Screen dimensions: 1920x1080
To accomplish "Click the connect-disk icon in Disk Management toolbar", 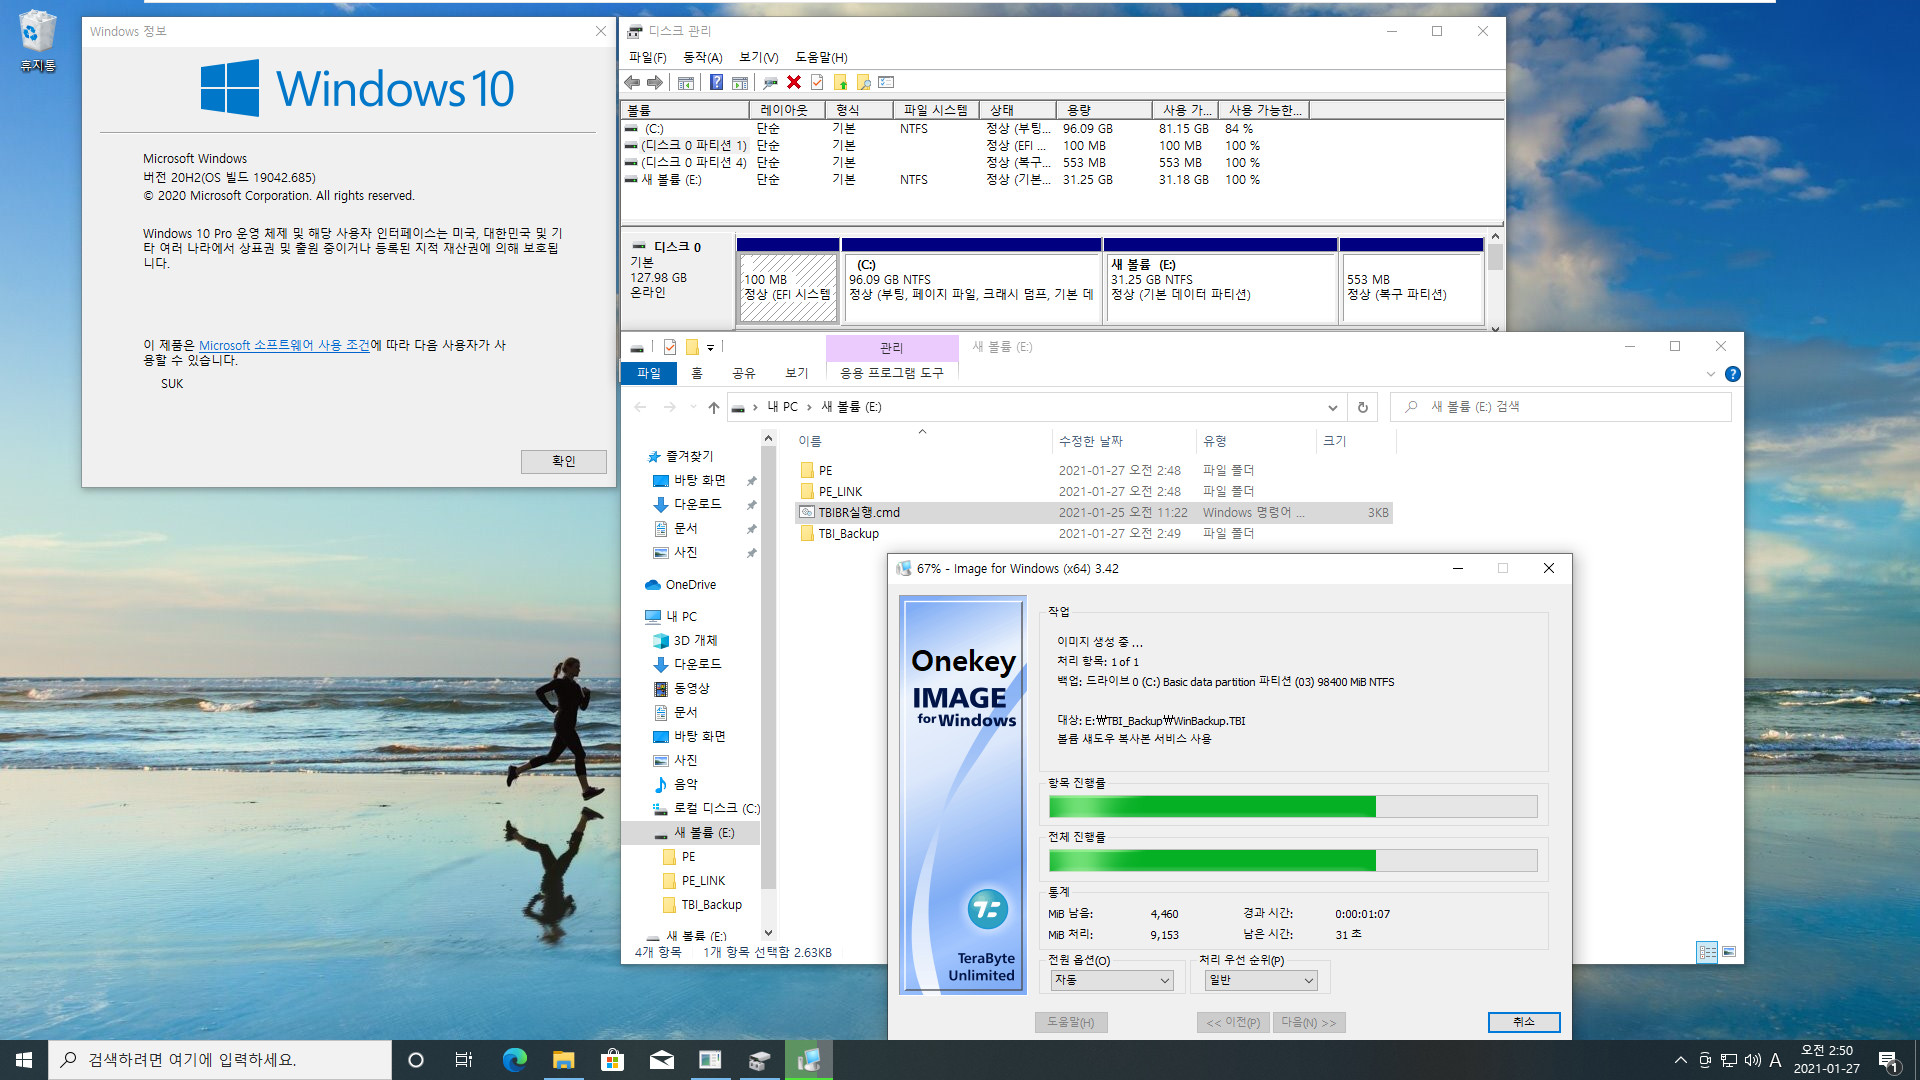I will (x=770, y=82).
